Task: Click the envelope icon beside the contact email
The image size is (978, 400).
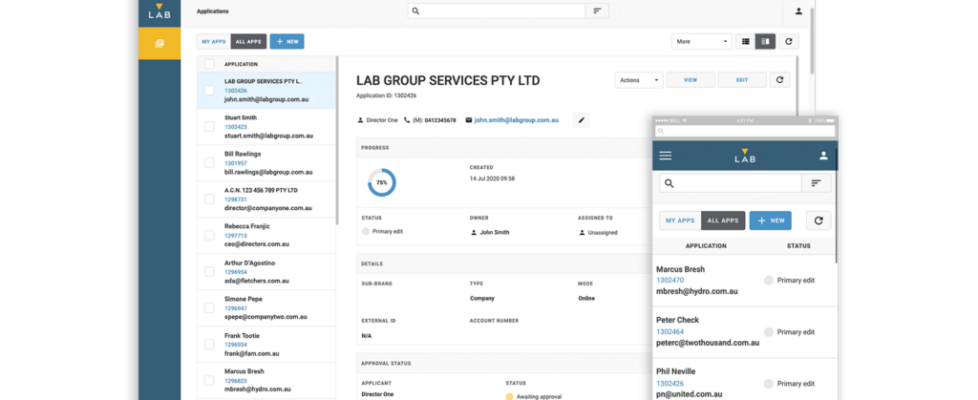Action: (x=469, y=120)
